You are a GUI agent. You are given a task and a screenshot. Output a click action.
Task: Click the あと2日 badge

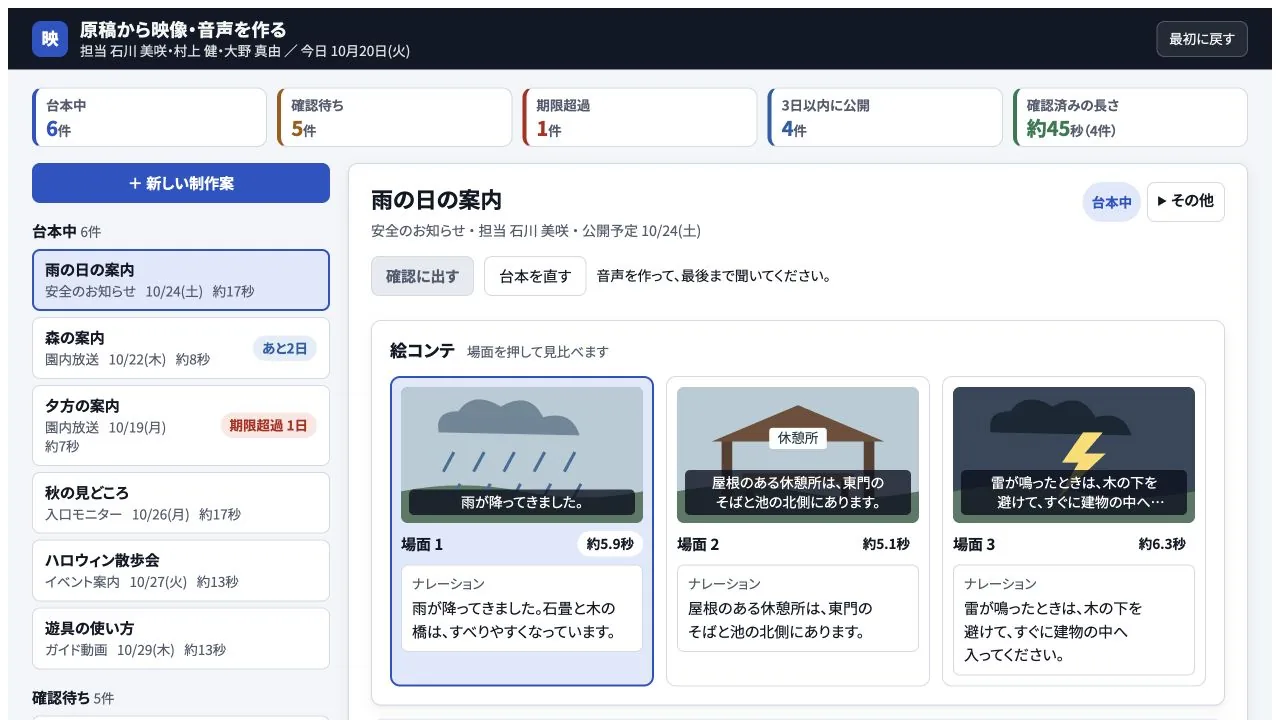tap(285, 348)
